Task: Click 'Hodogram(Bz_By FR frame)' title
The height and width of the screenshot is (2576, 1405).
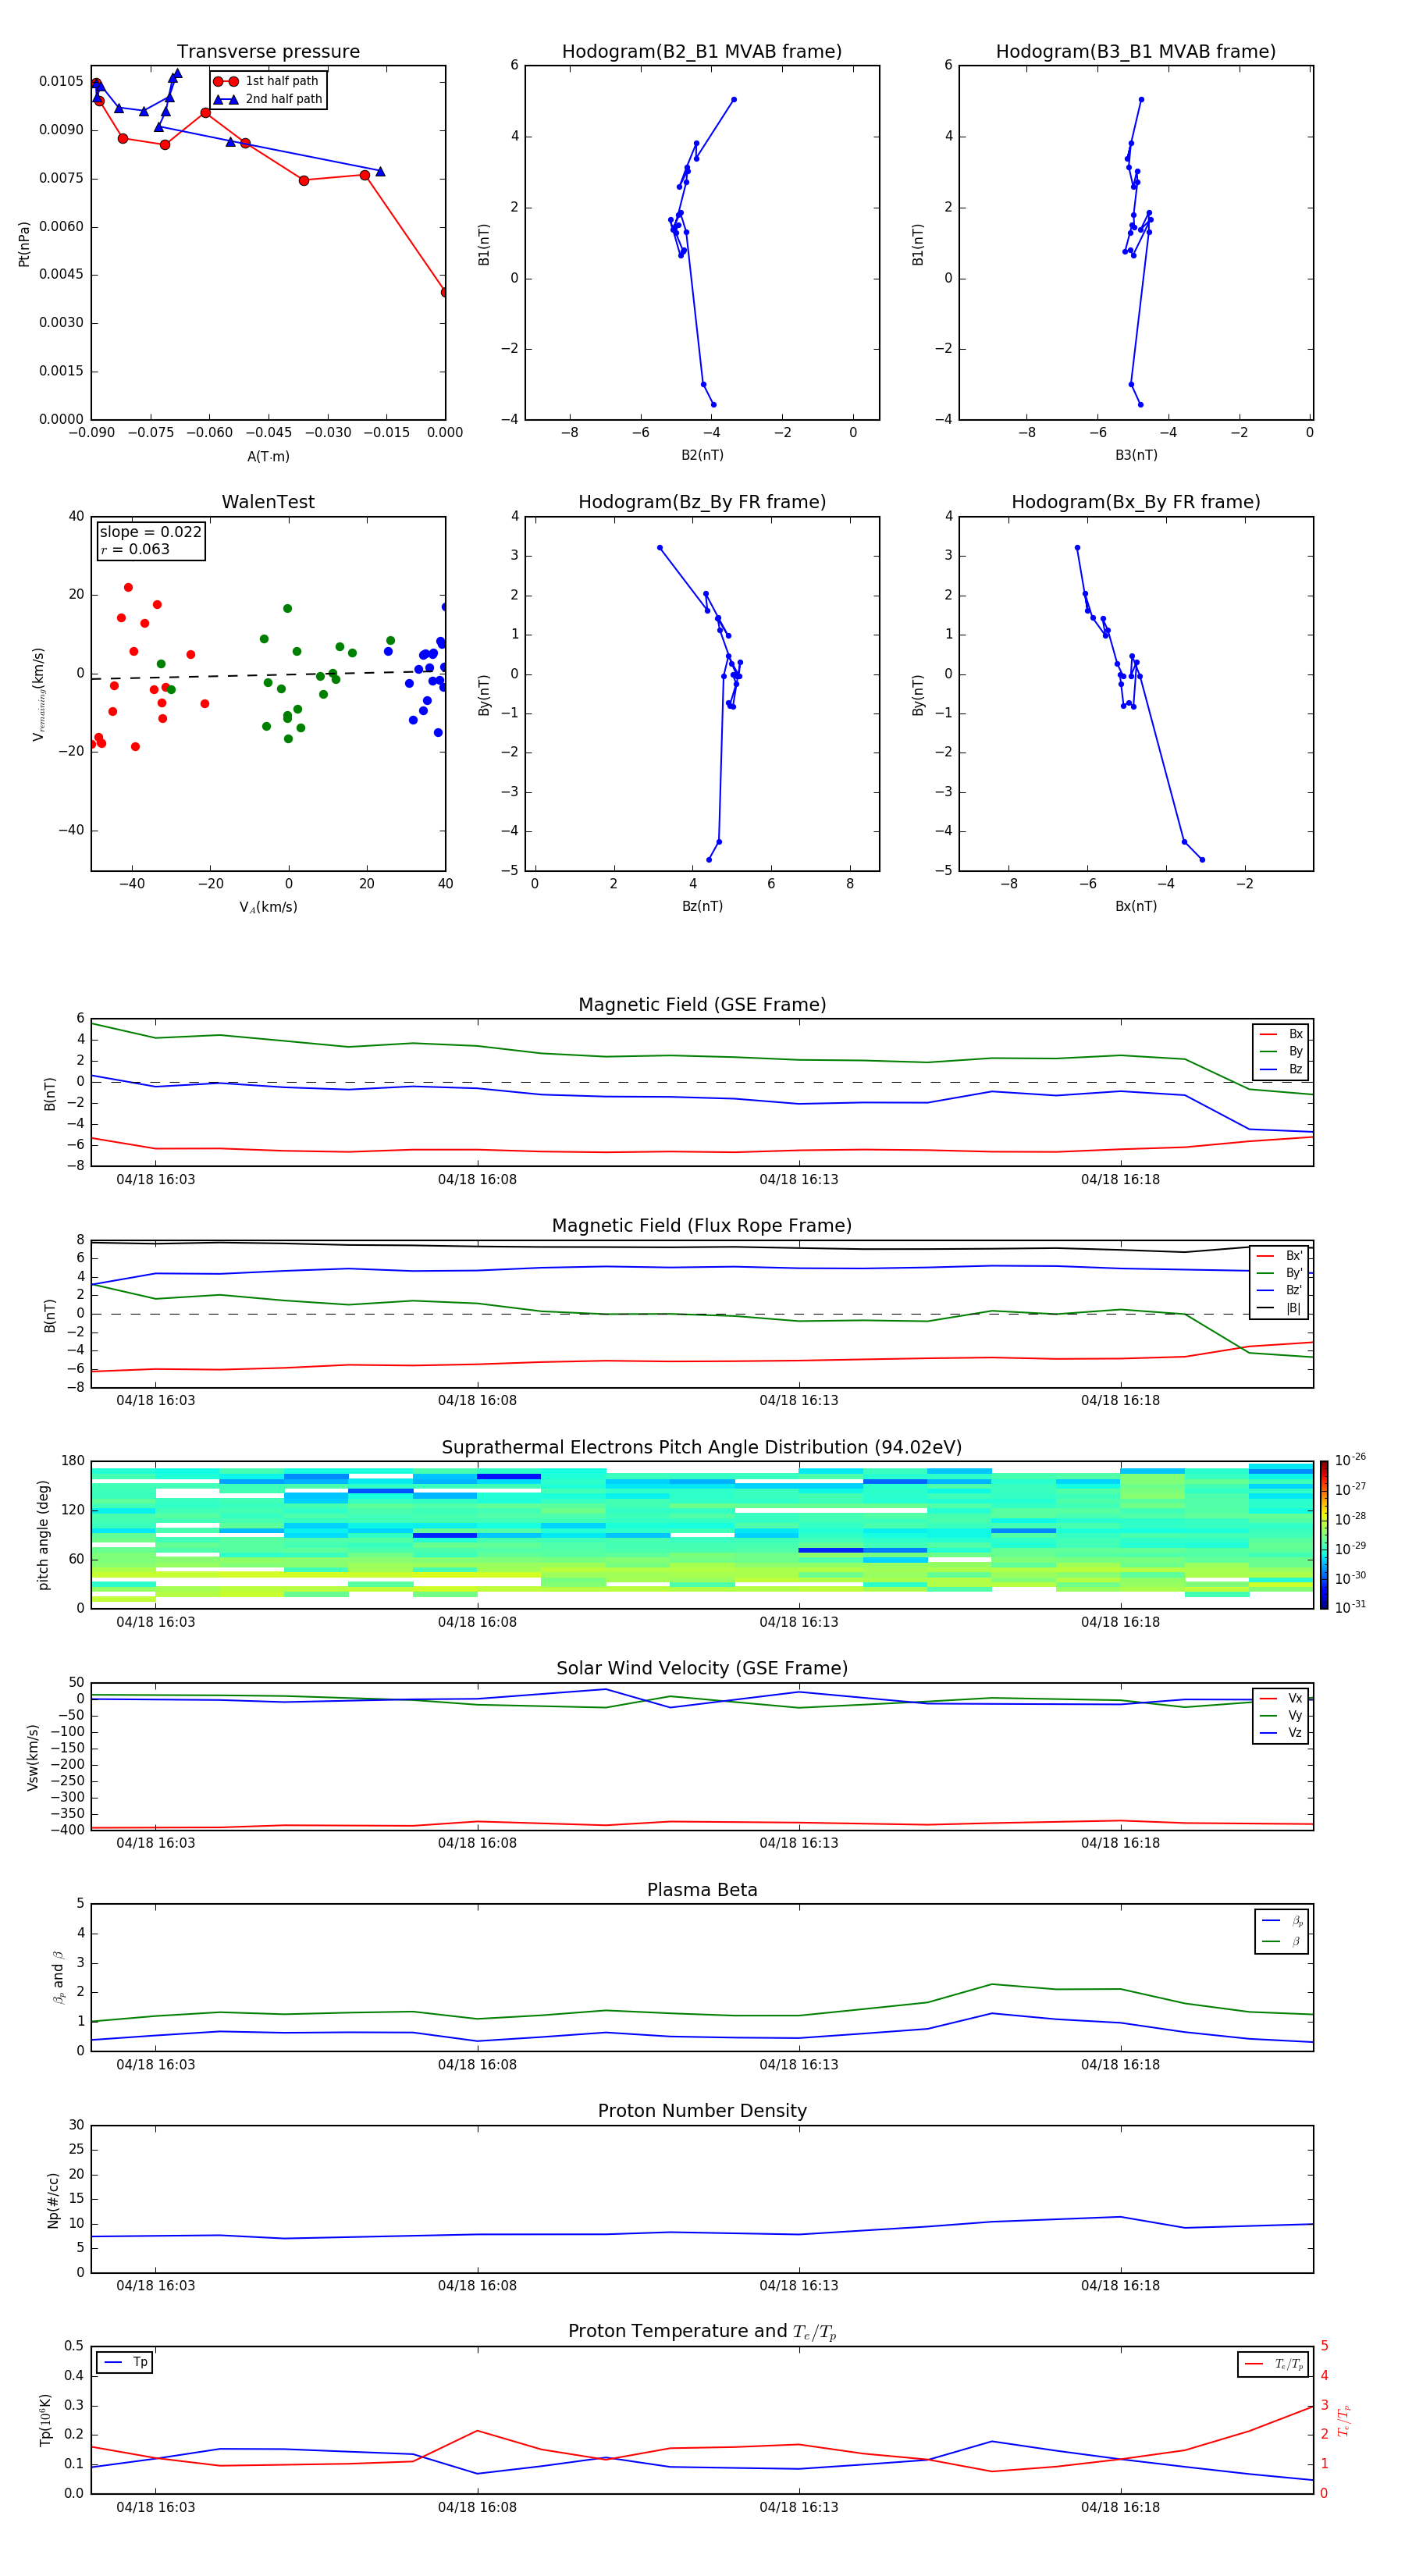Action: 702,502
